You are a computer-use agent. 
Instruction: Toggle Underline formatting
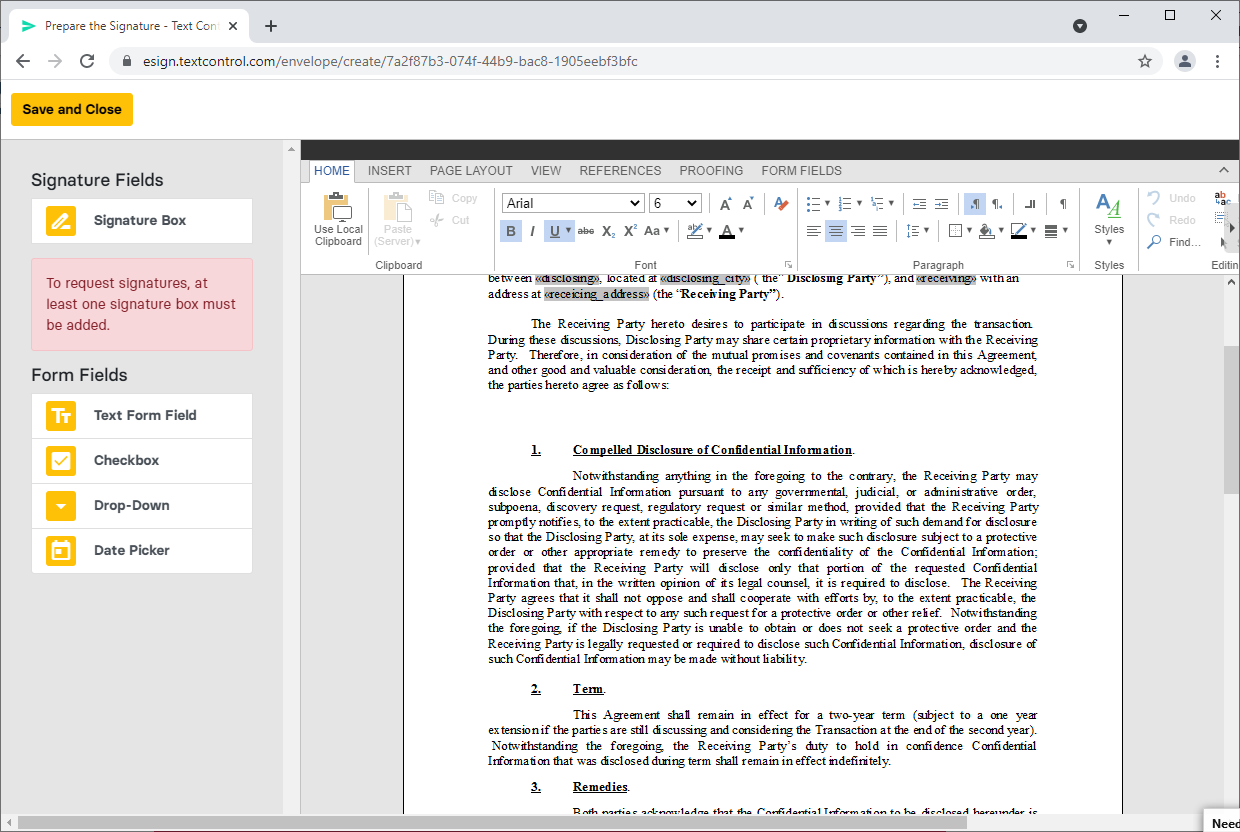coord(555,231)
